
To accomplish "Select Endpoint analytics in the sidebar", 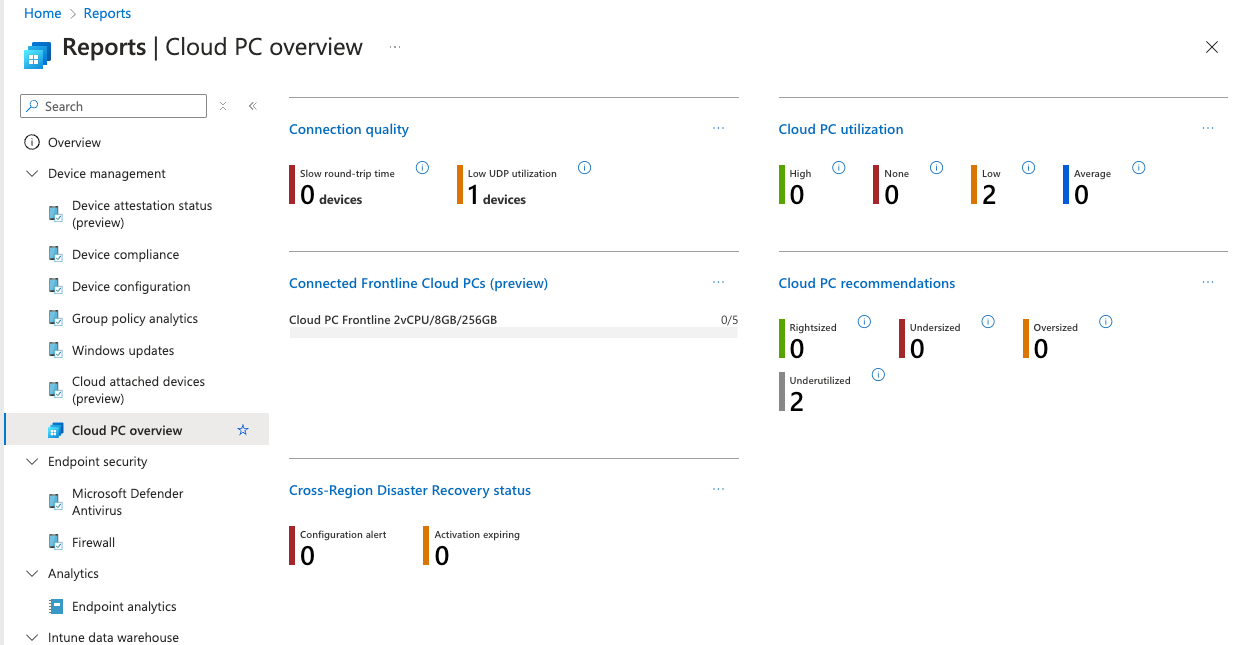I will coord(124,607).
